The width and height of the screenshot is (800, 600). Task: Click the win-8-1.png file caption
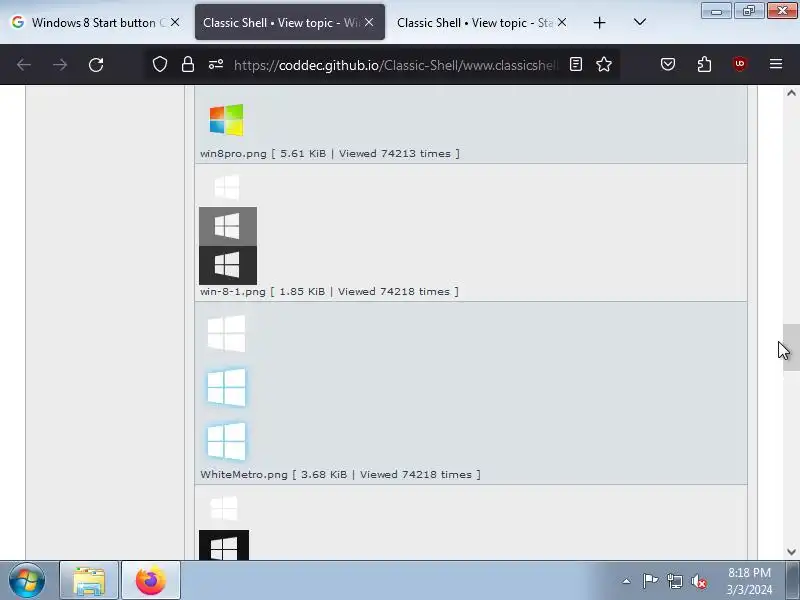[x=329, y=292]
